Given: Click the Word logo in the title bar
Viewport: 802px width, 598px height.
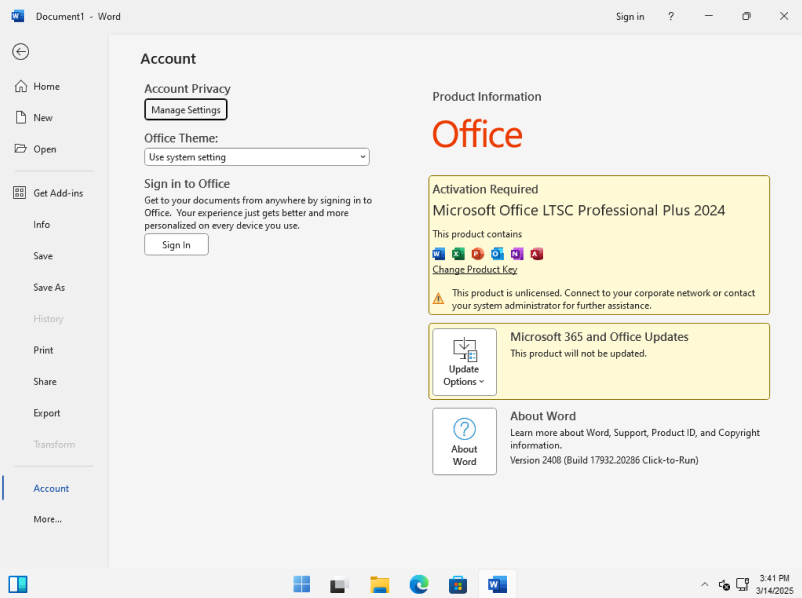Looking at the screenshot, I should 17,16.
